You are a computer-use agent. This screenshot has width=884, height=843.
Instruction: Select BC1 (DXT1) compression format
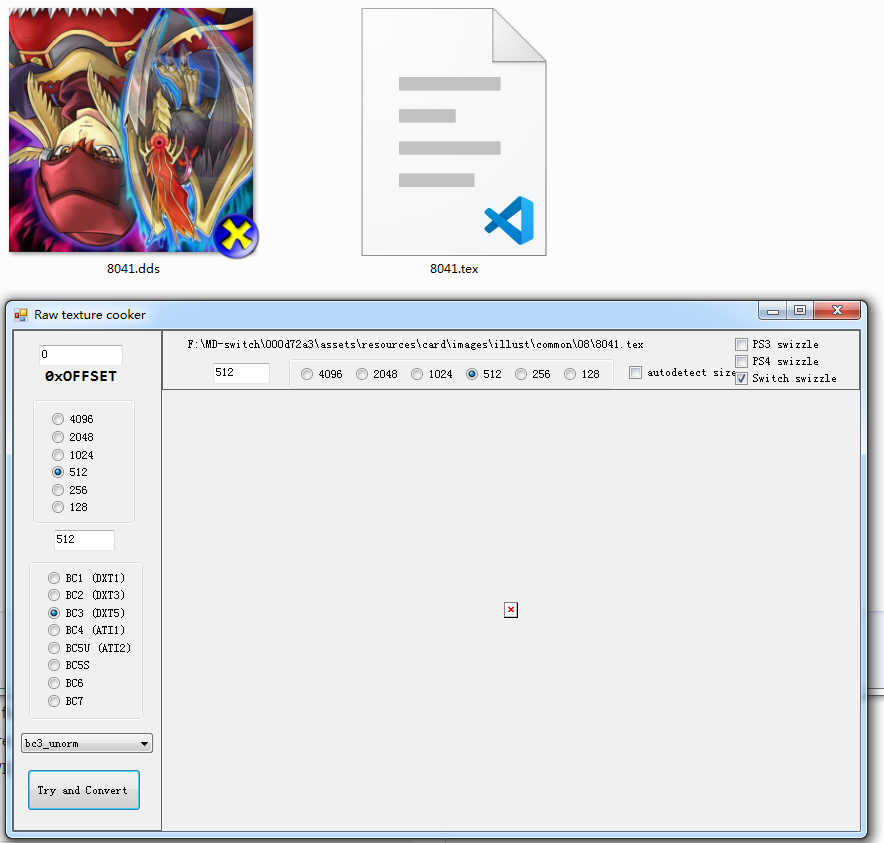[x=54, y=577]
